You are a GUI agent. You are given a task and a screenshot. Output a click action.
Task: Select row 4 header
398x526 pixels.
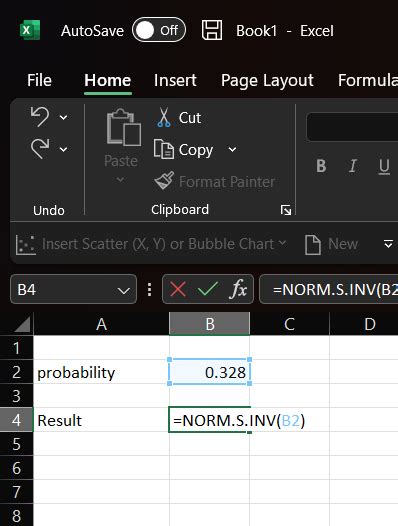[16, 420]
